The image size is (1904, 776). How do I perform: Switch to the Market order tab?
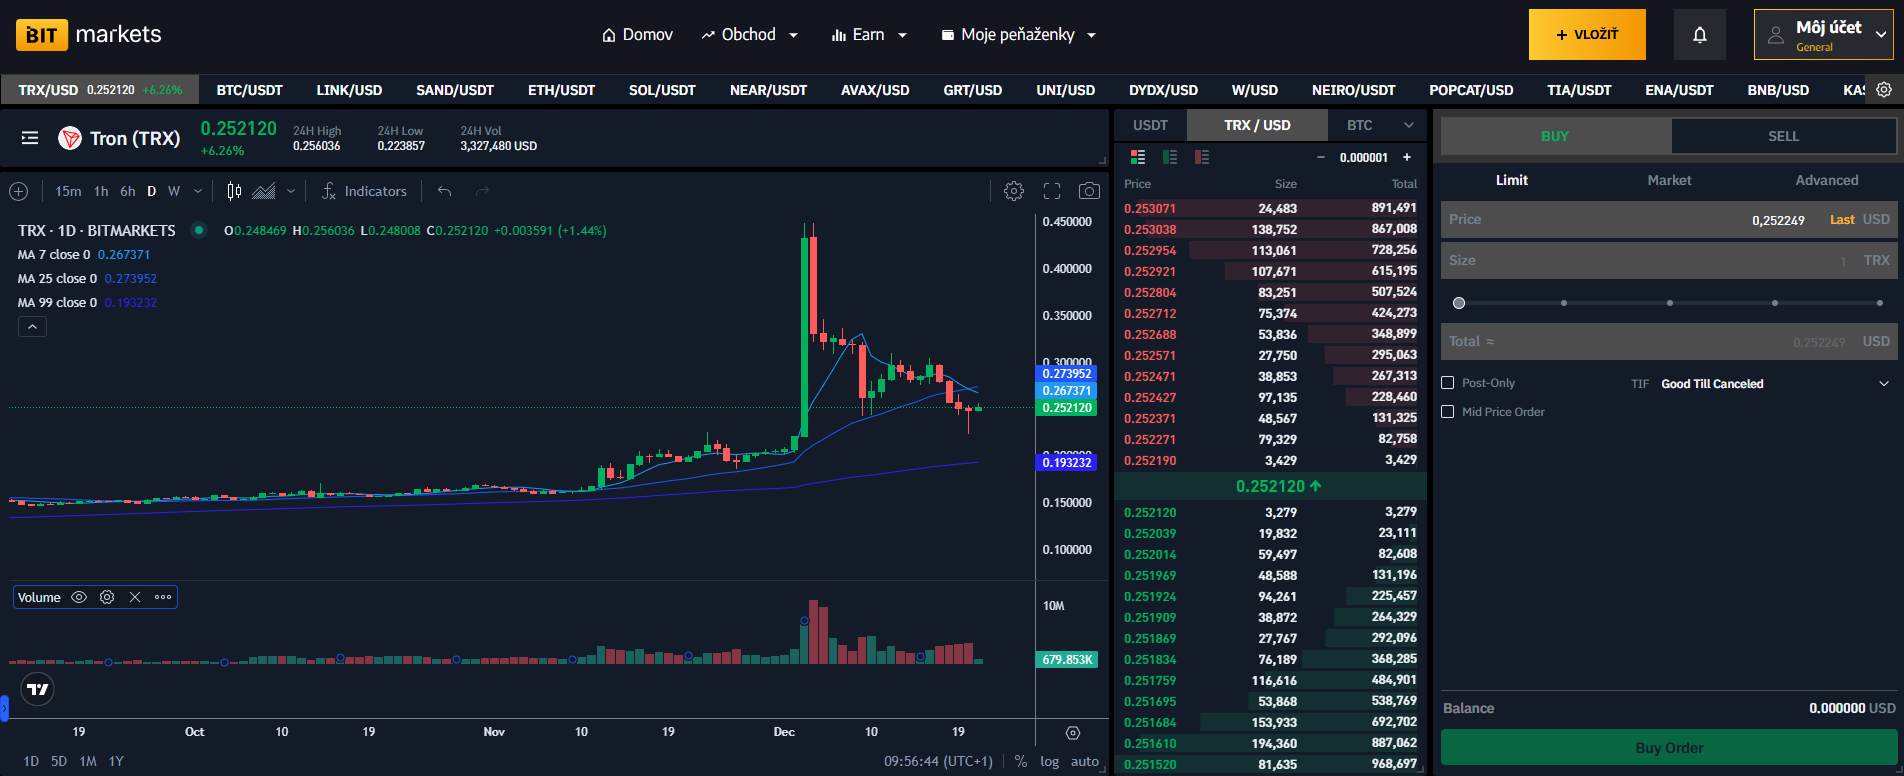click(1669, 180)
